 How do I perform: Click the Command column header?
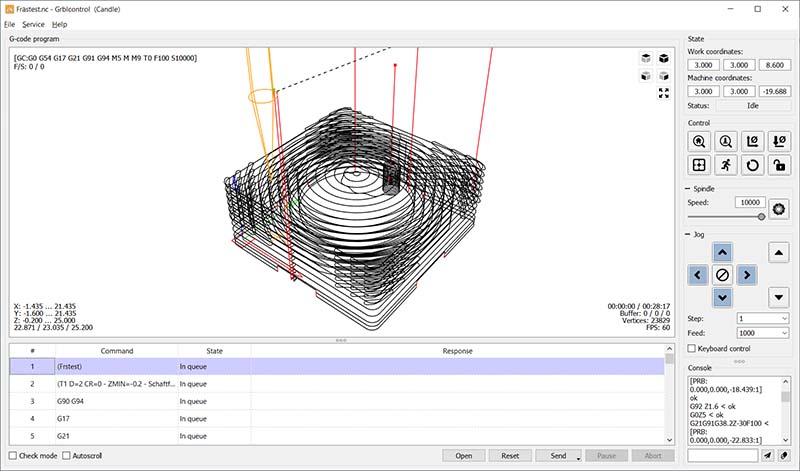tap(117, 351)
